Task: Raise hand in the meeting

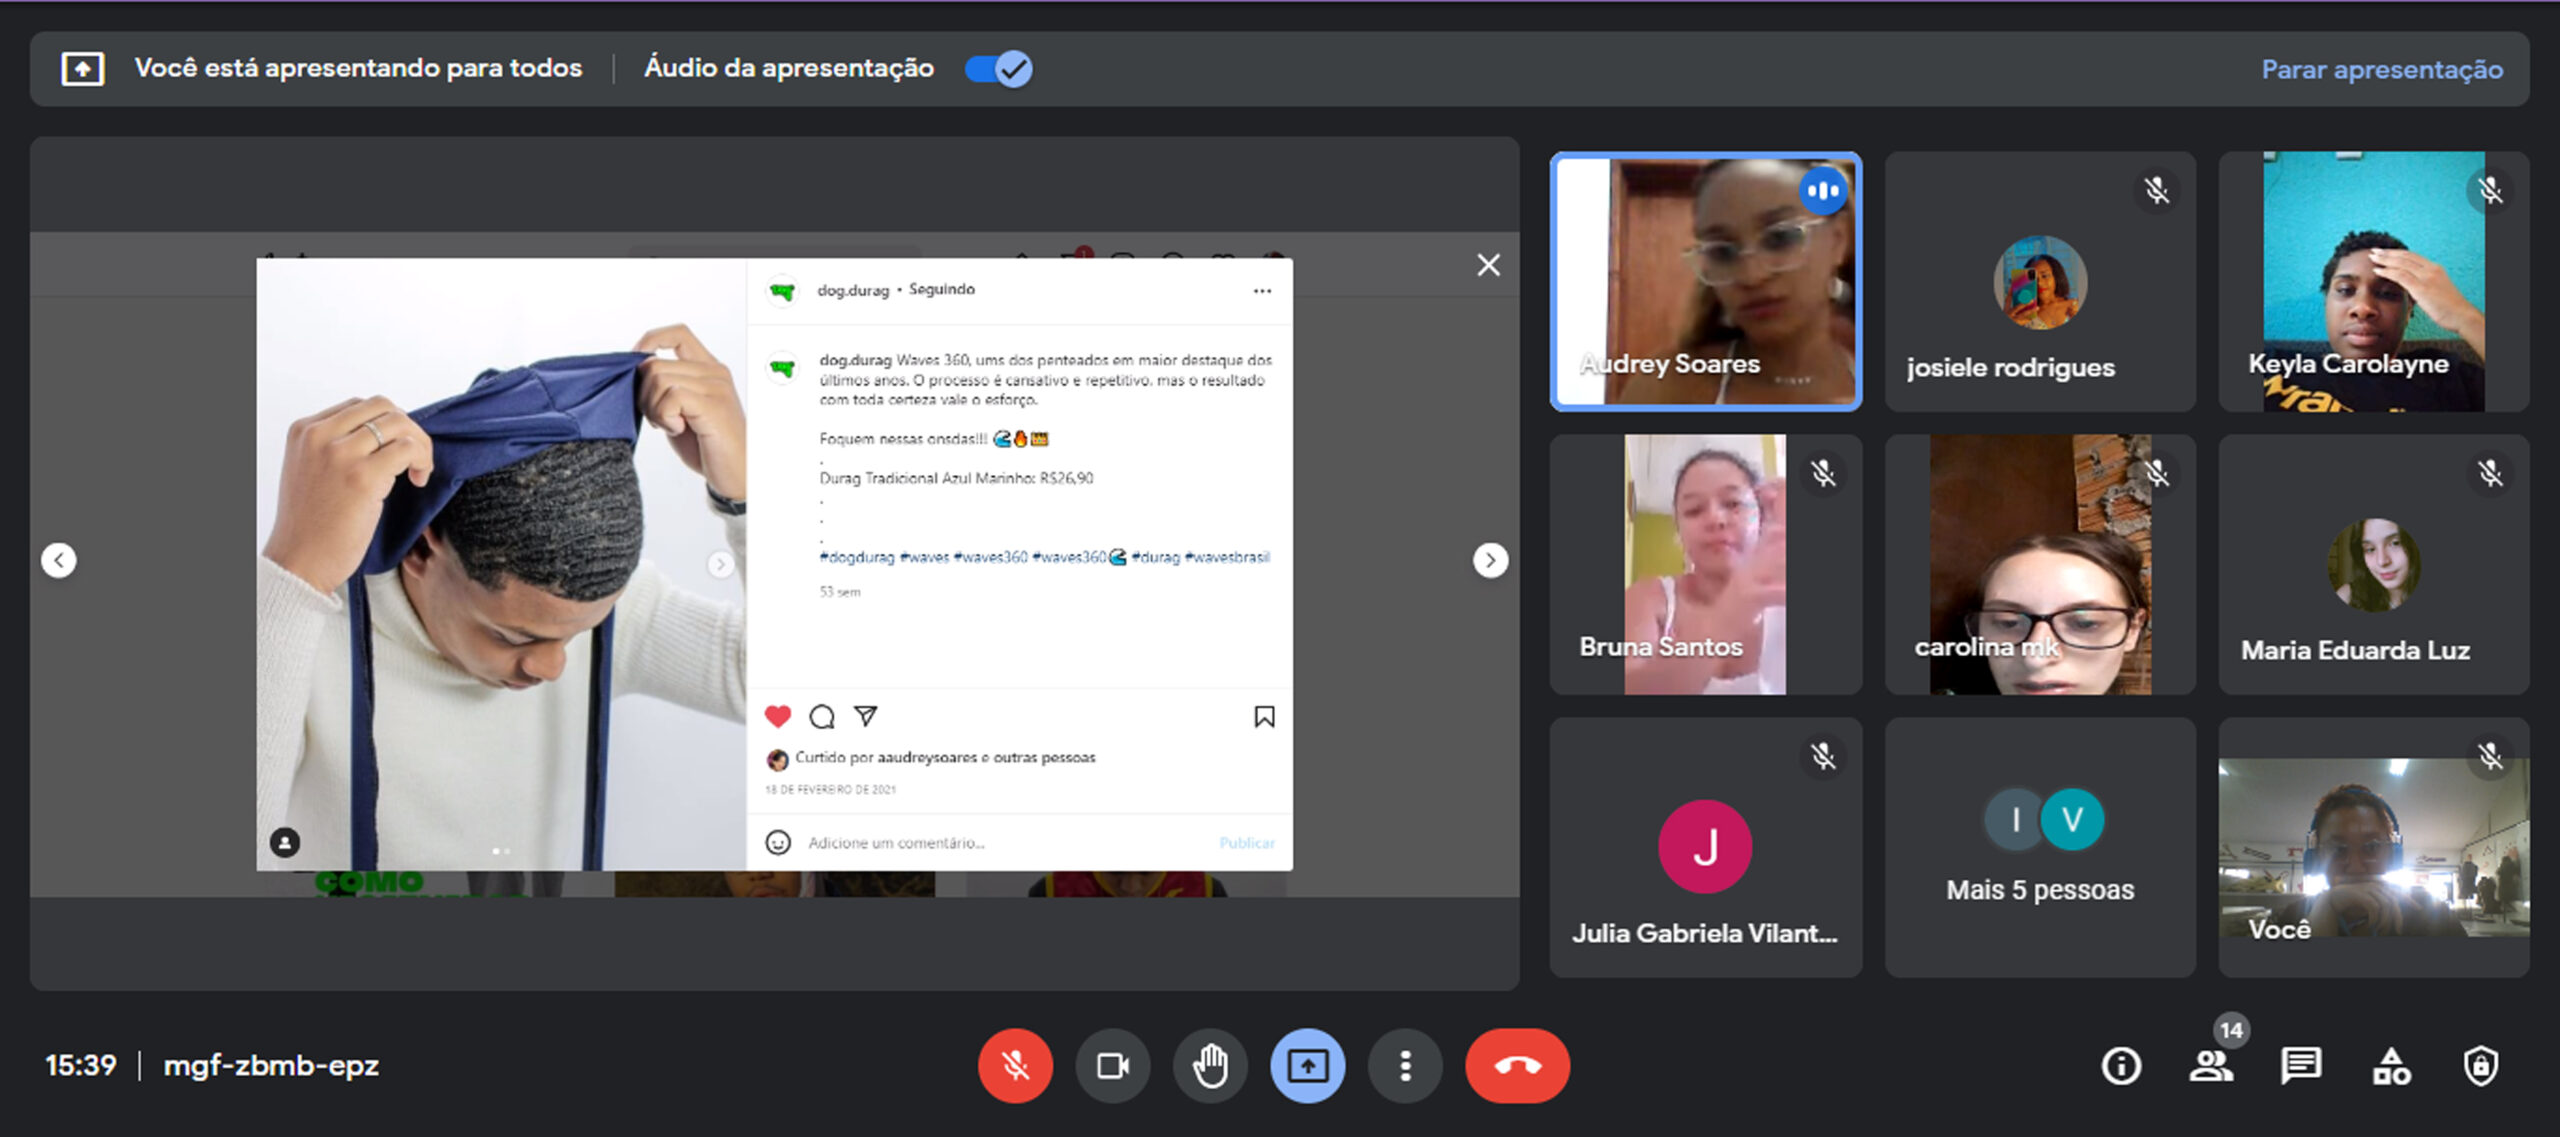Action: (x=1210, y=1066)
